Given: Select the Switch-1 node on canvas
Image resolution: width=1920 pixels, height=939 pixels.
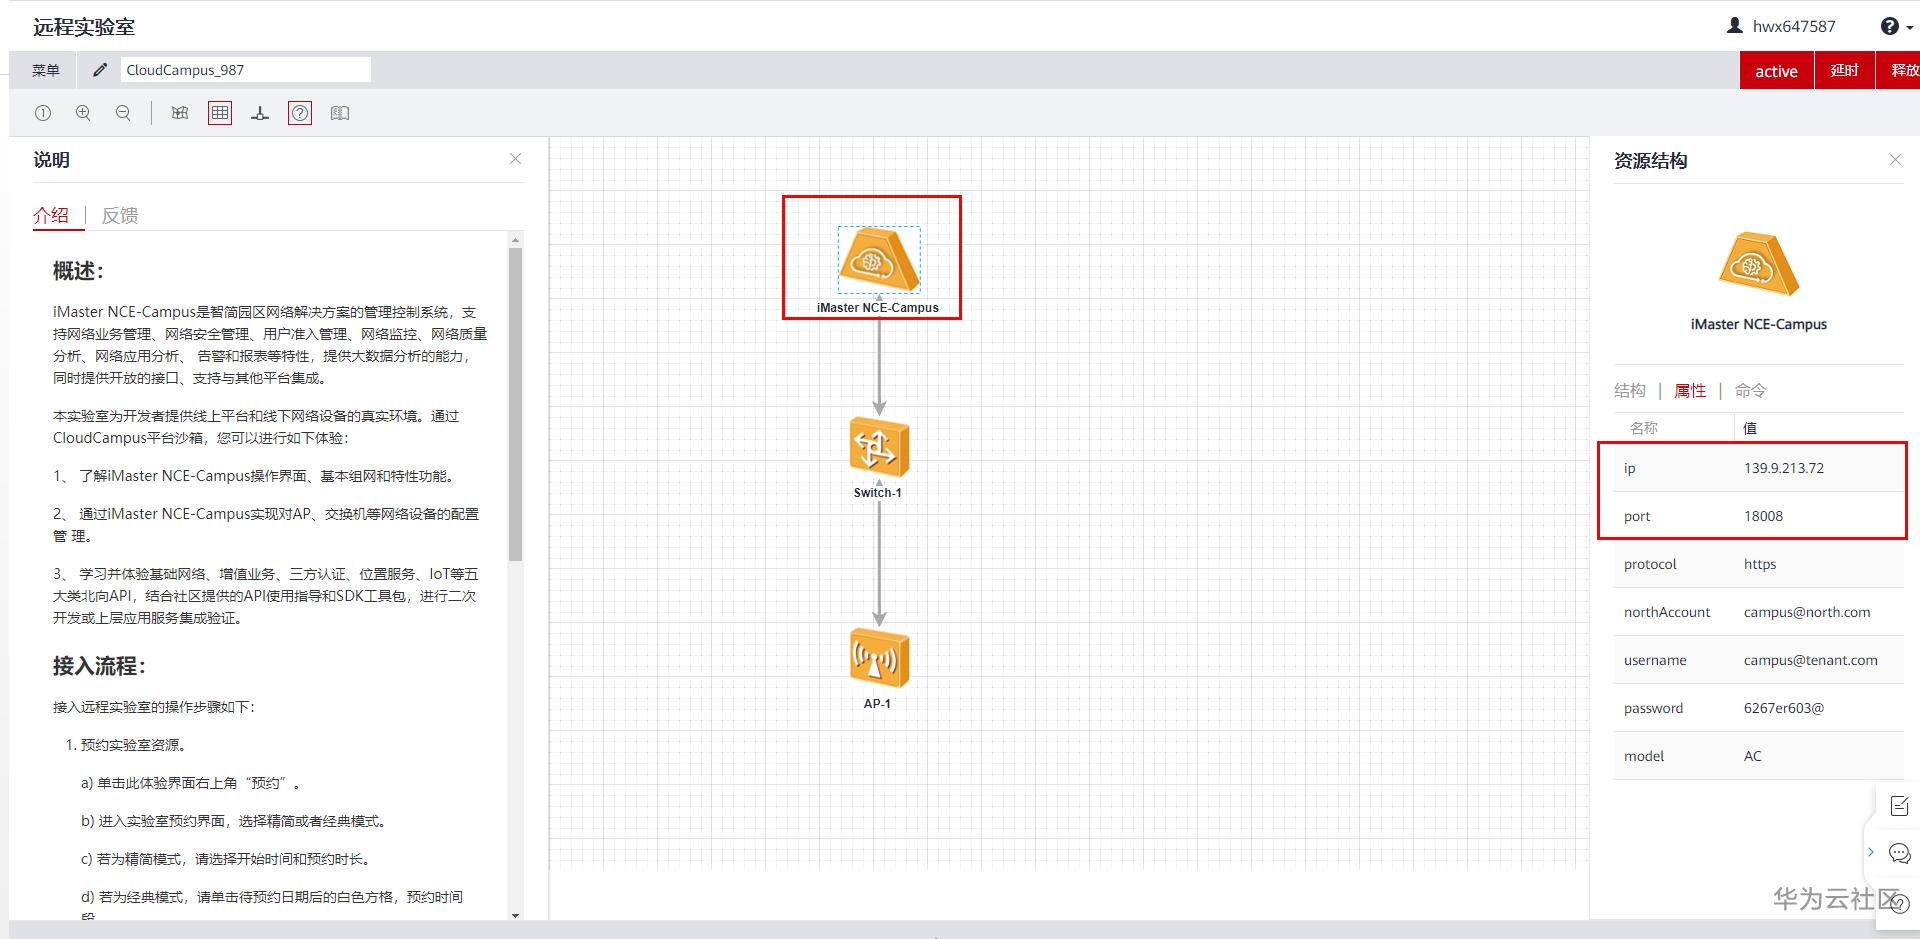Looking at the screenshot, I should pos(879,446).
